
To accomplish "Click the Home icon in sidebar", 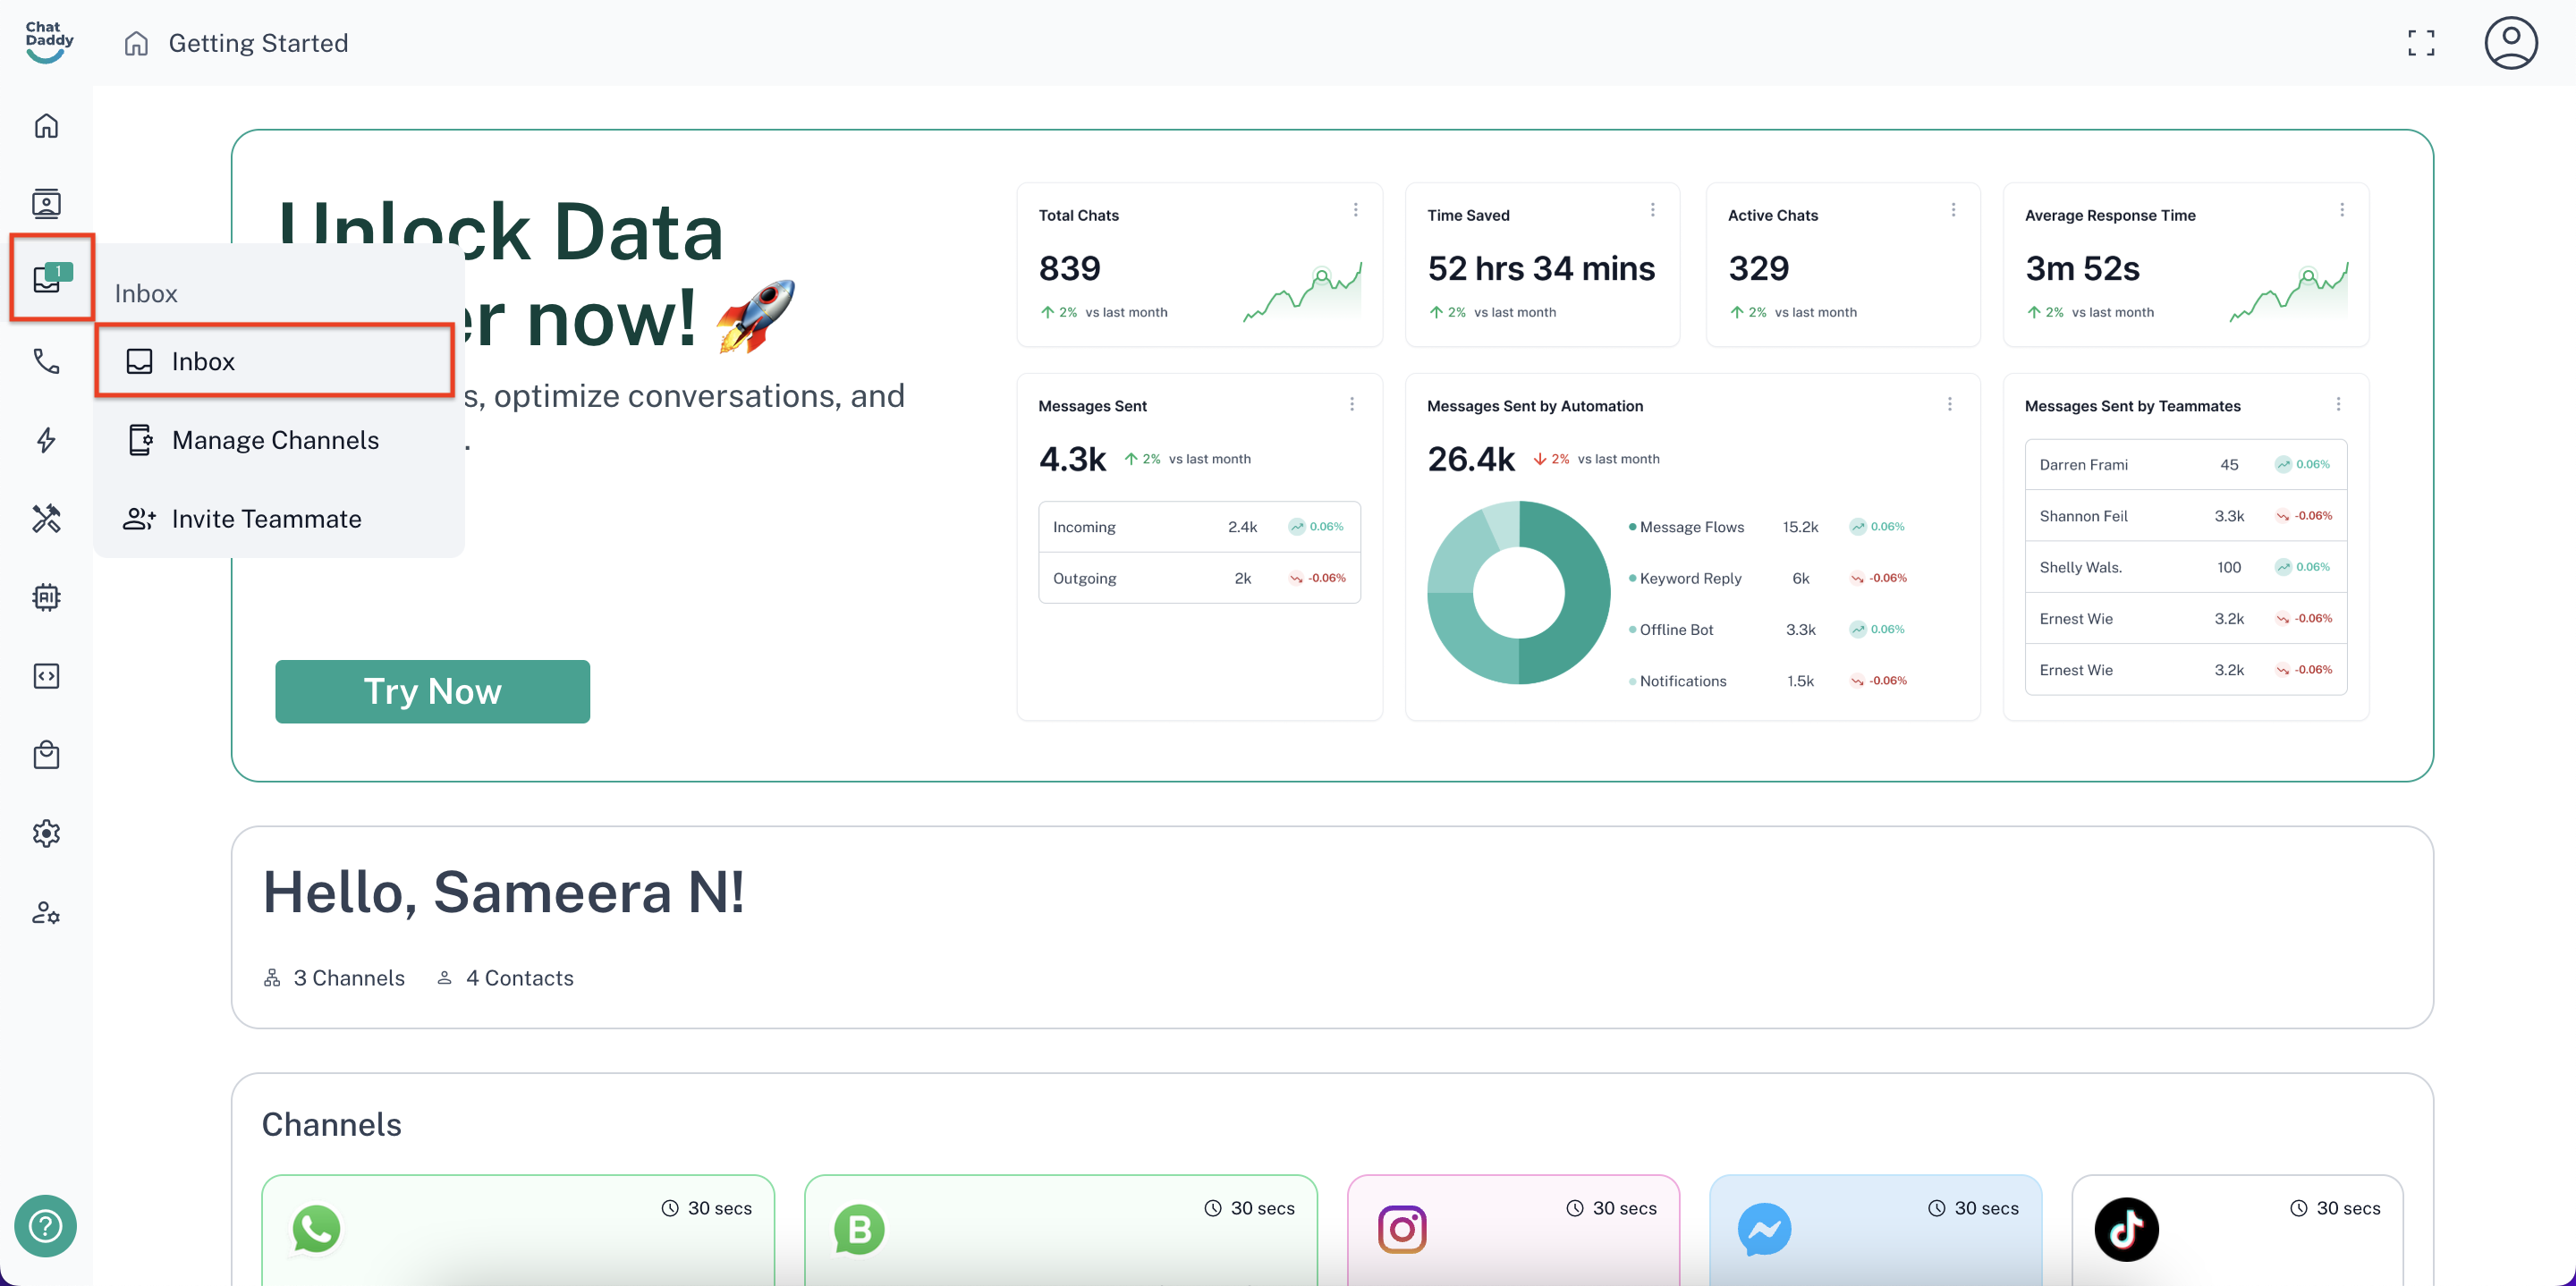I will [46, 126].
